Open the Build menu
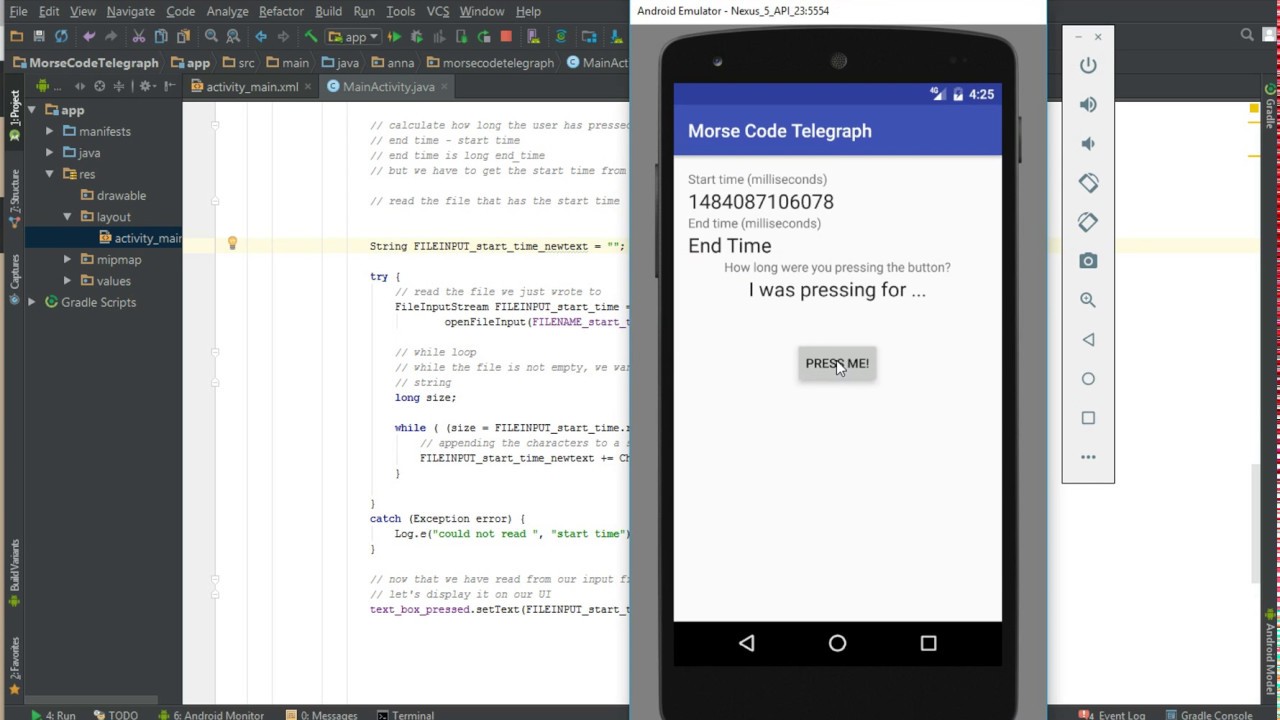Screen dimensions: 1280x720 (328, 11)
